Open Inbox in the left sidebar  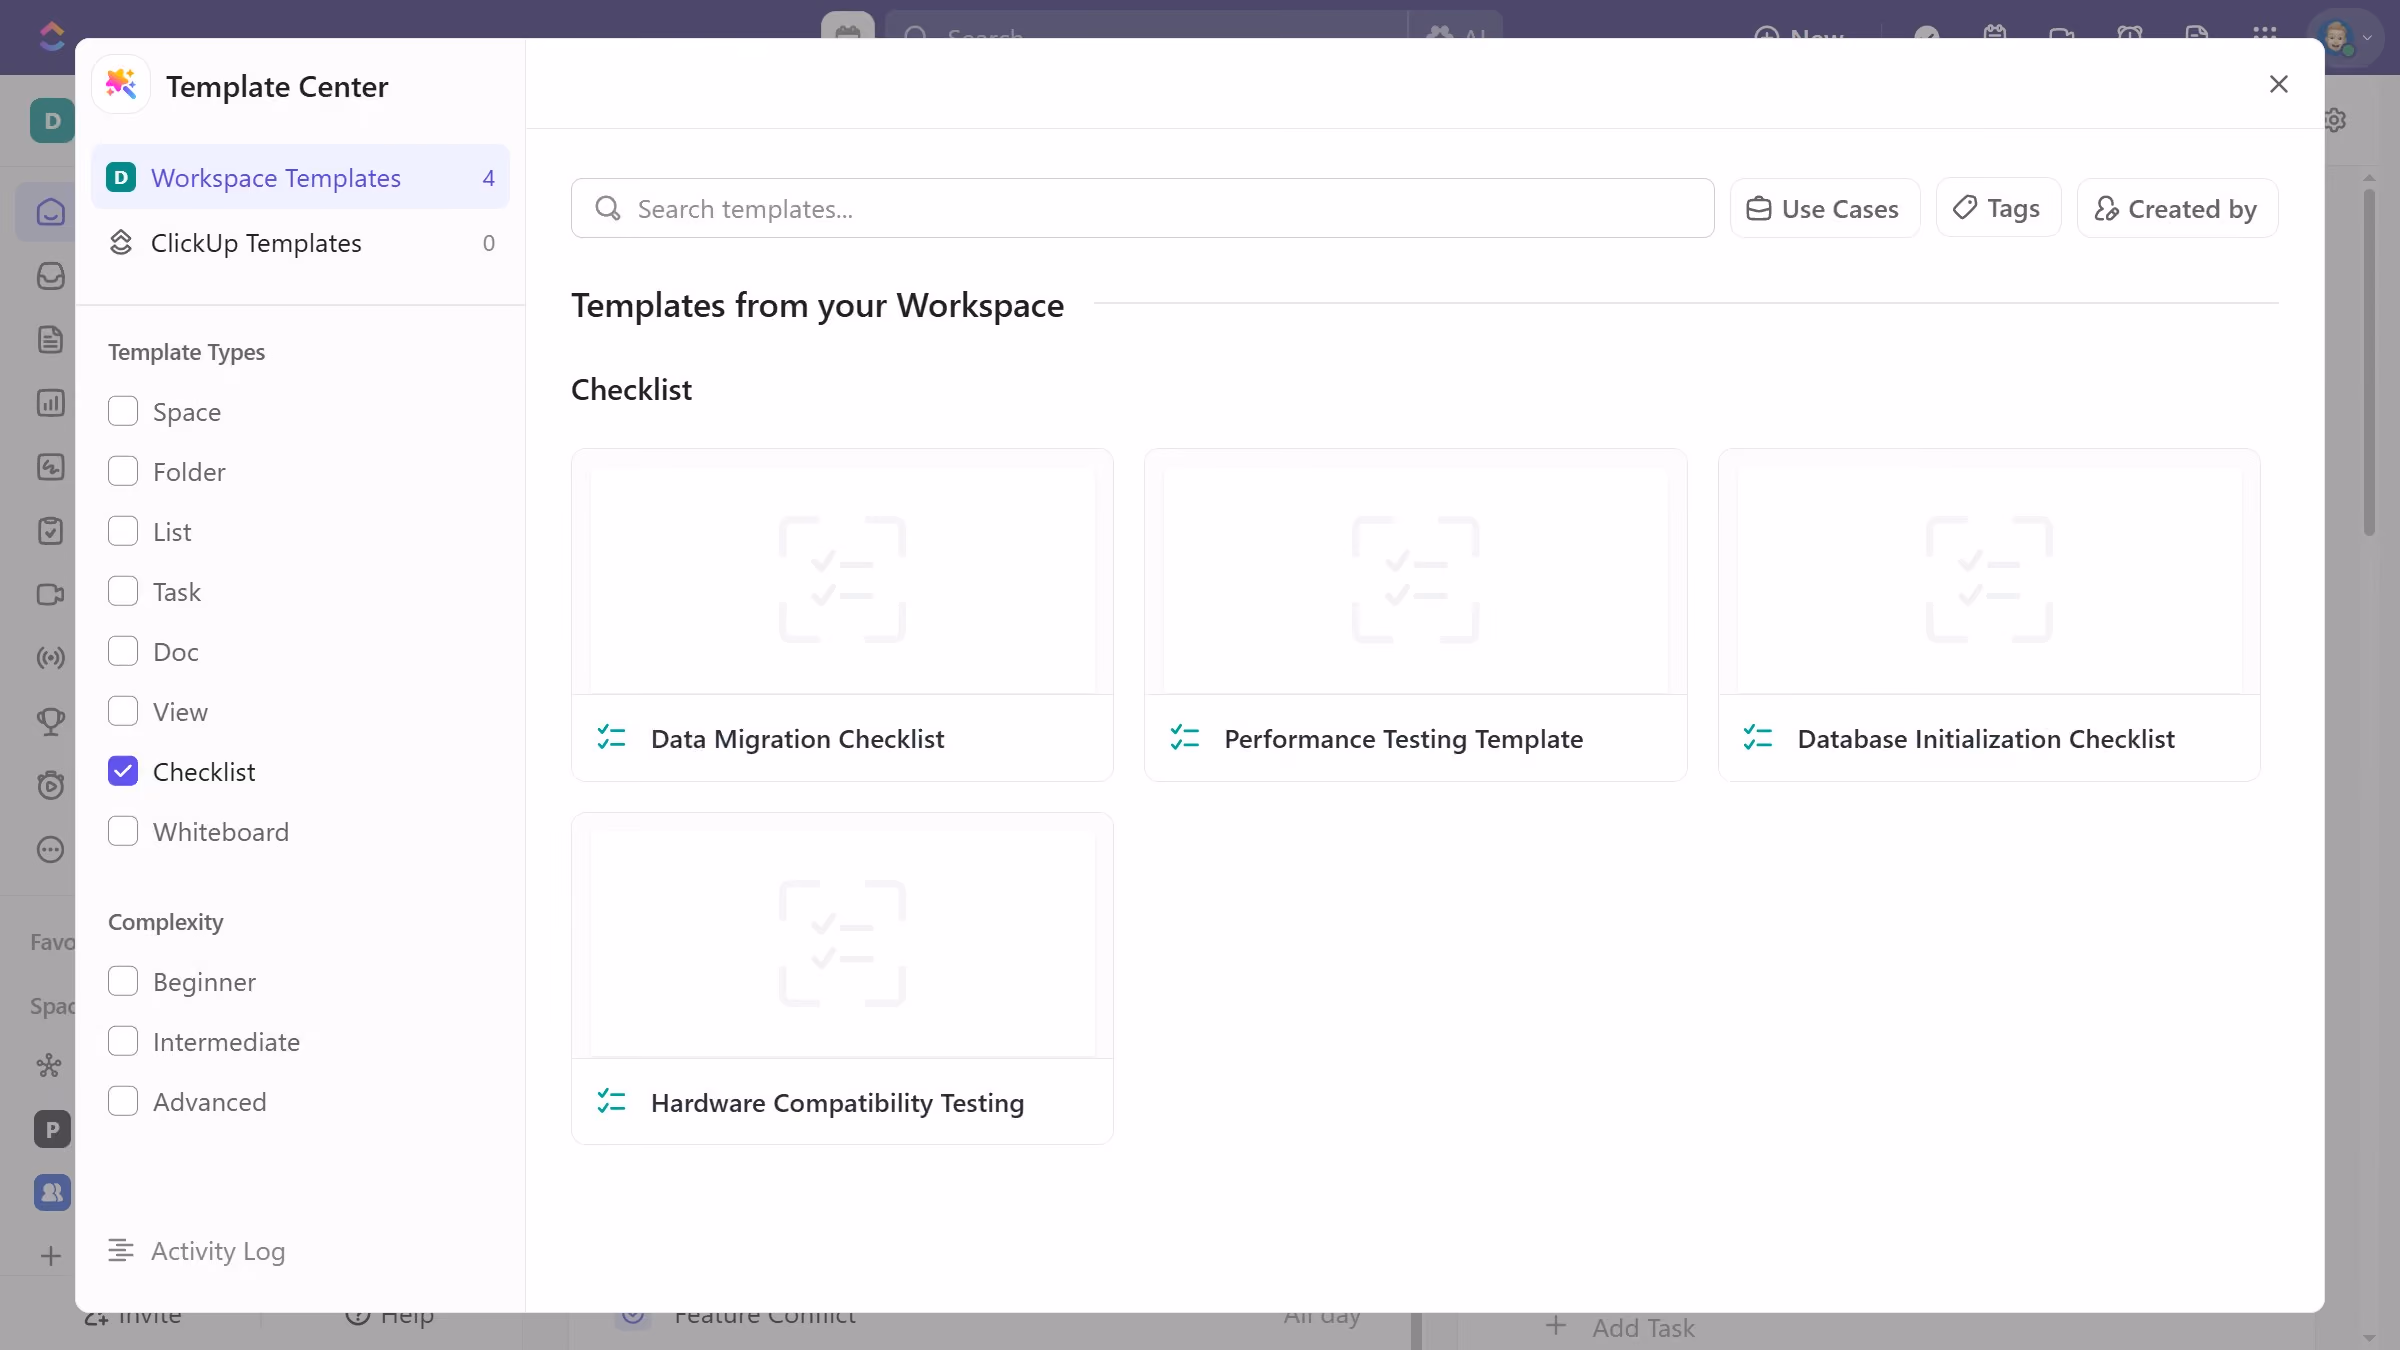(x=50, y=276)
